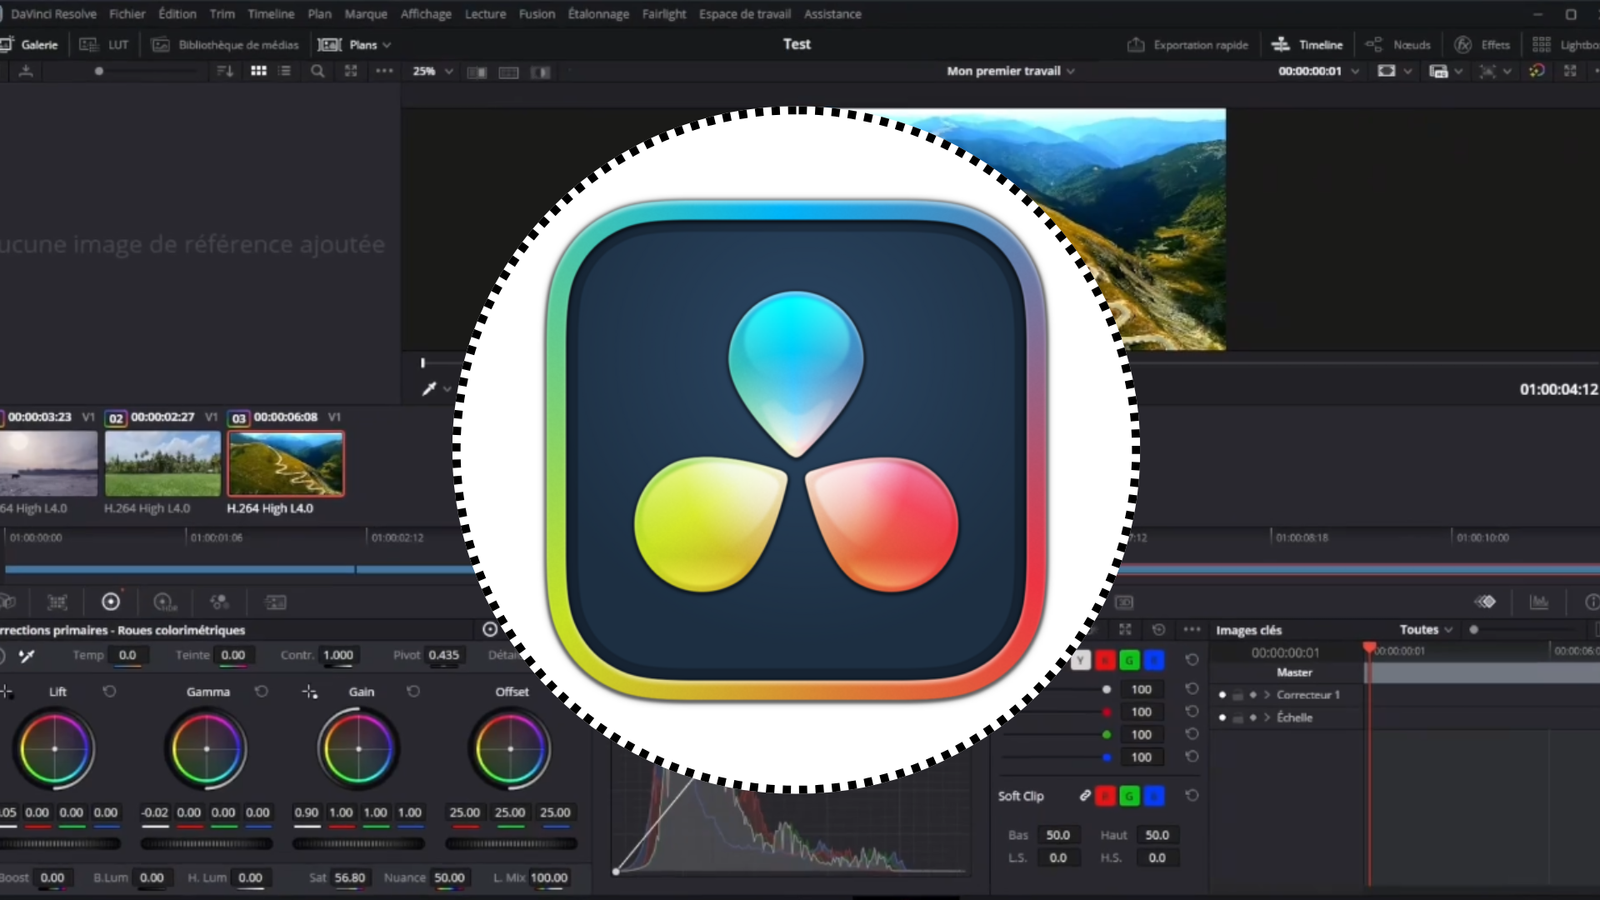Select the green channel button near Soft Clip
The width and height of the screenshot is (1600, 900).
(1131, 796)
